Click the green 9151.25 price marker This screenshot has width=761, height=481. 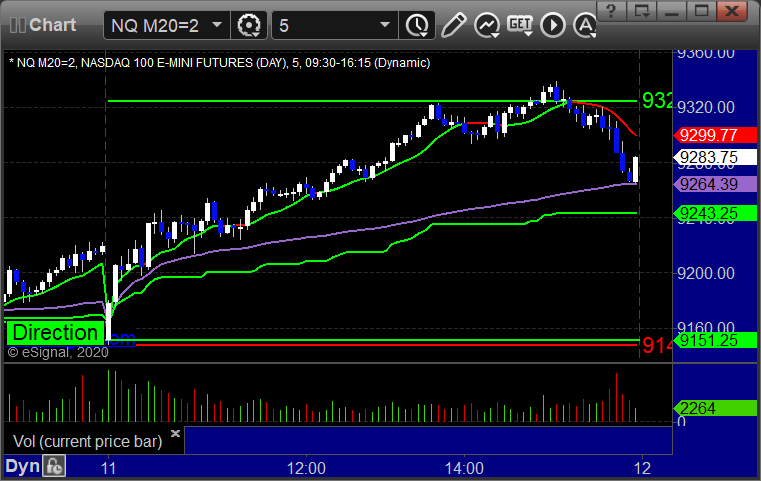coord(715,340)
